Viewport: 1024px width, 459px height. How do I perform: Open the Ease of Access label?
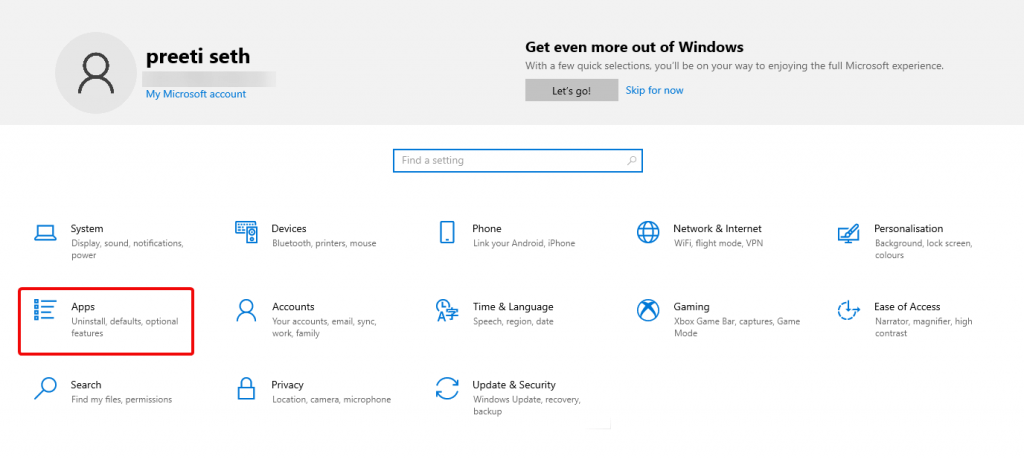click(x=907, y=307)
